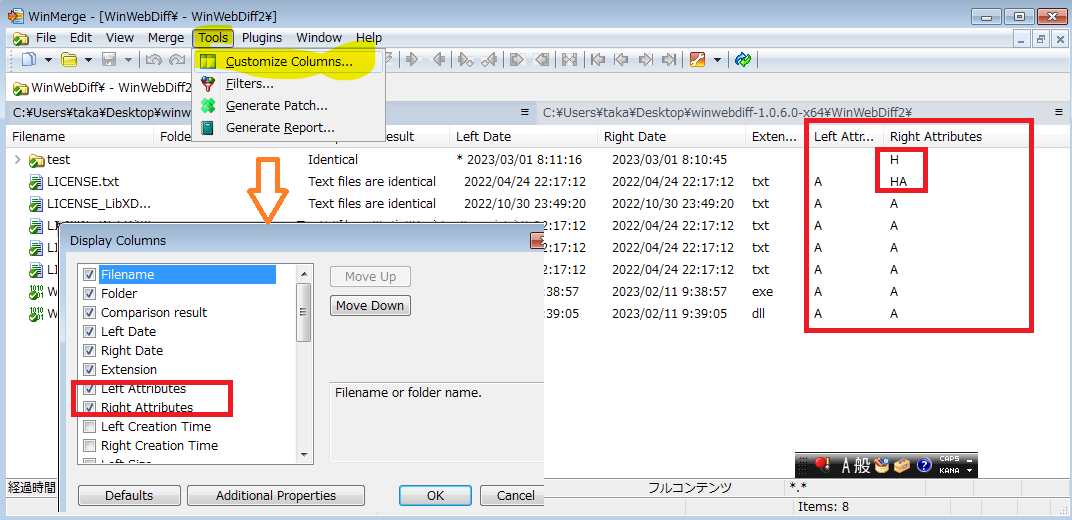Click the Display Columns dialog close button
This screenshot has height=520, width=1072.
[537, 241]
